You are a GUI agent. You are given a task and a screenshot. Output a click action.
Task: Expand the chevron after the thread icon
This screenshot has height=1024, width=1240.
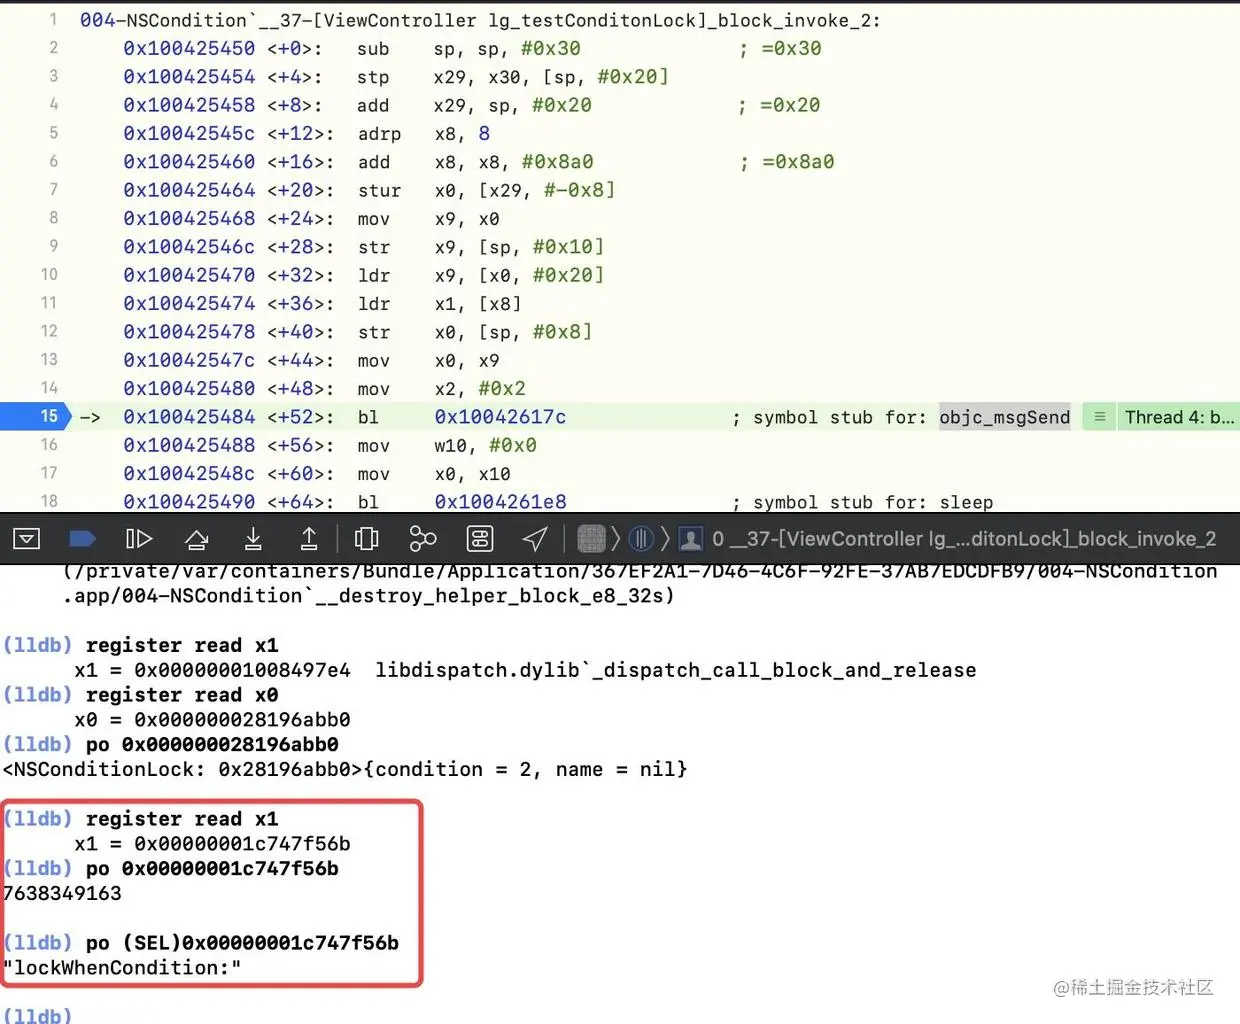[664, 539]
